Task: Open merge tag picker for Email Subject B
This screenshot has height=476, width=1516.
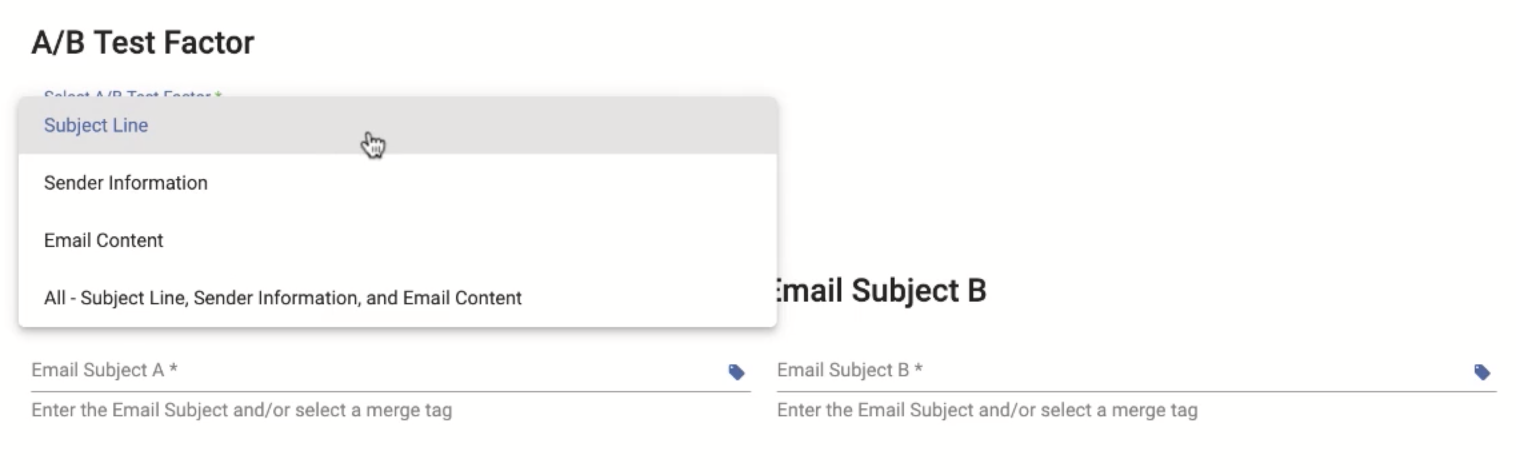Action: 1482,372
